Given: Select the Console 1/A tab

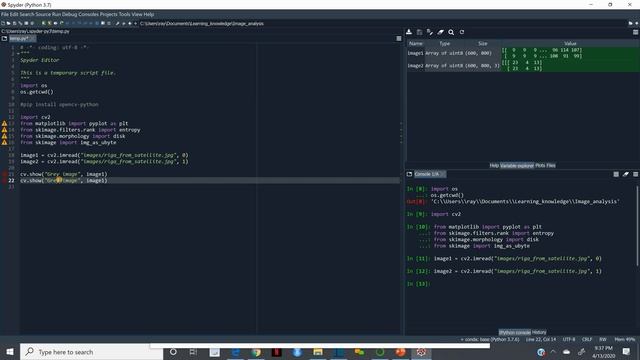Looking at the screenshot, I should tap(430, 174).
